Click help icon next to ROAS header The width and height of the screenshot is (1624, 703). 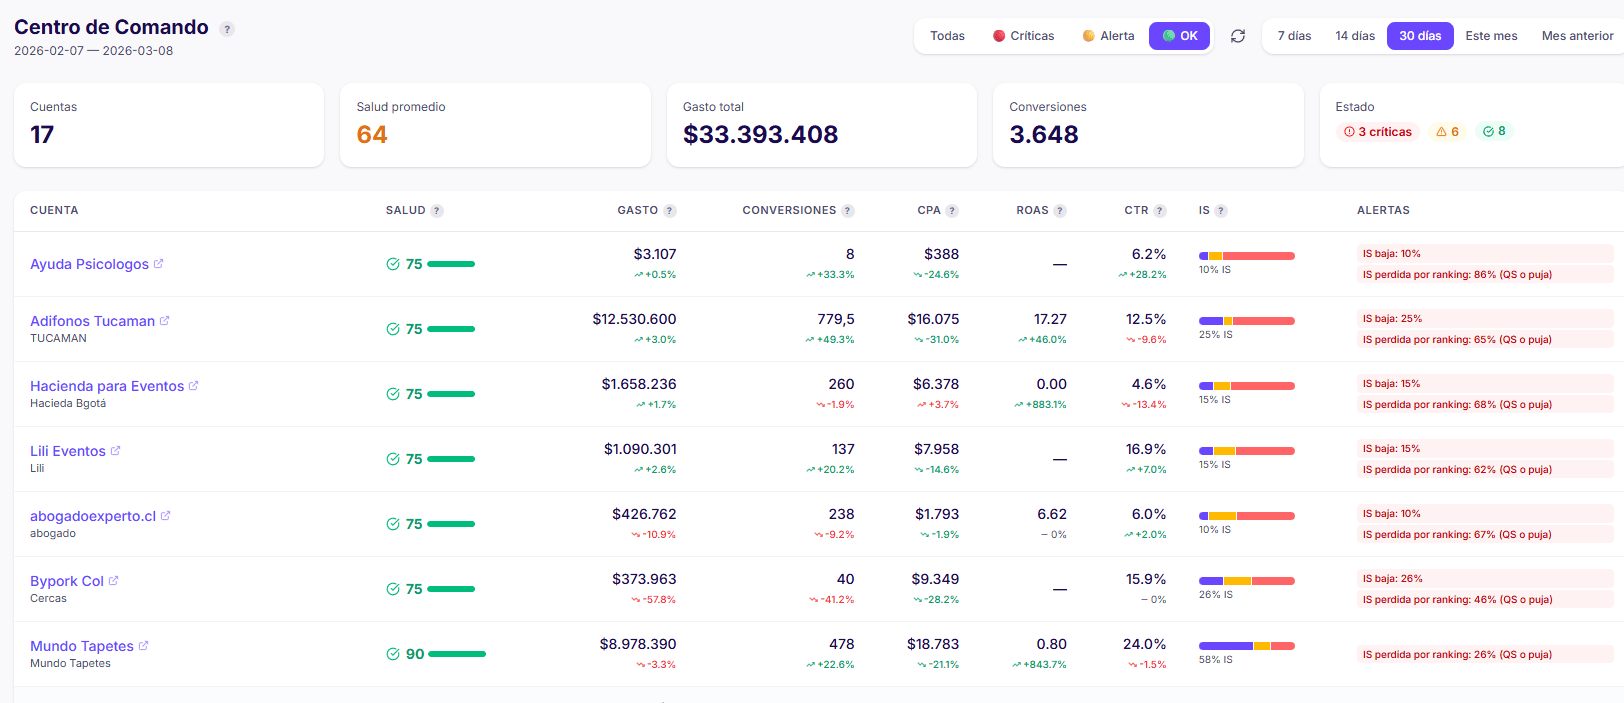tap(1060, 211)
